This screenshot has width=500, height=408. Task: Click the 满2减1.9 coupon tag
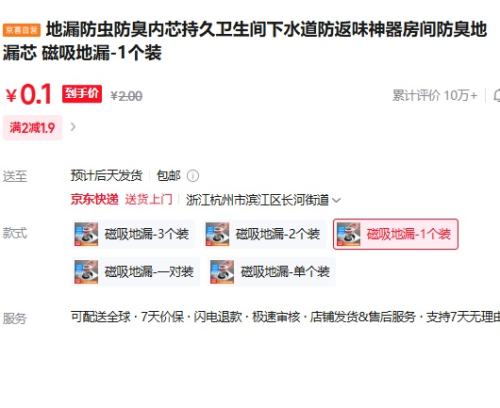point(32,128)
